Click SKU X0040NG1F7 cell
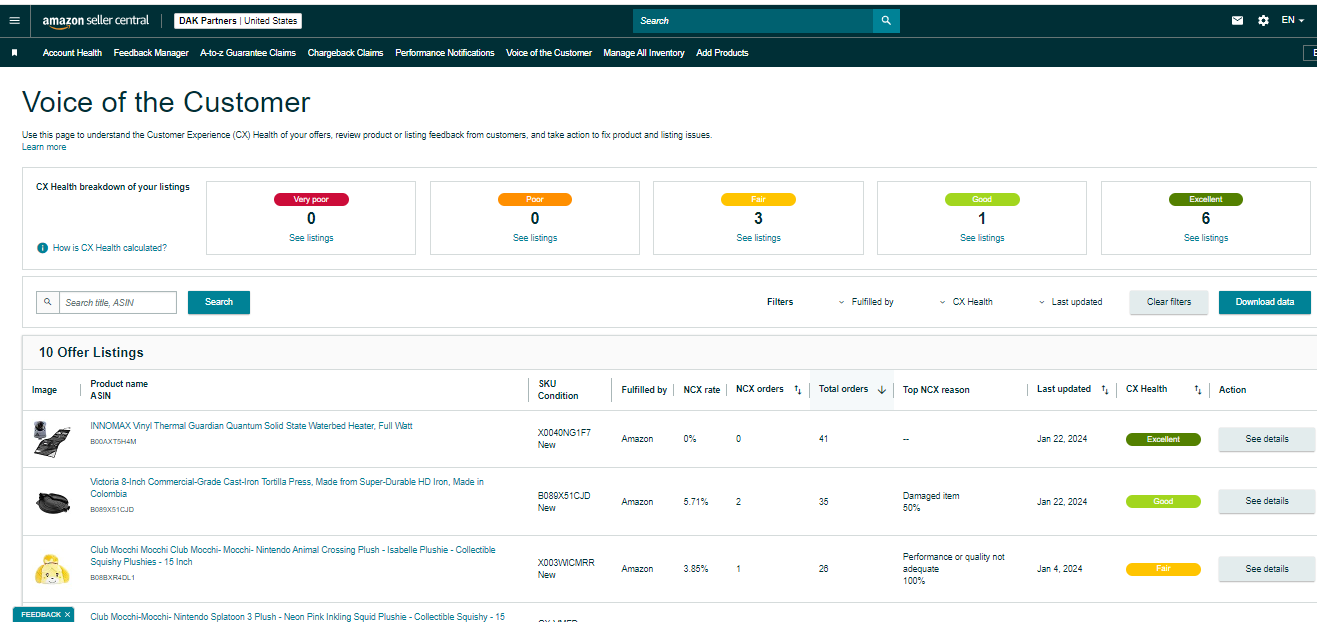The image size is (1317, 622). pos(564,433)
